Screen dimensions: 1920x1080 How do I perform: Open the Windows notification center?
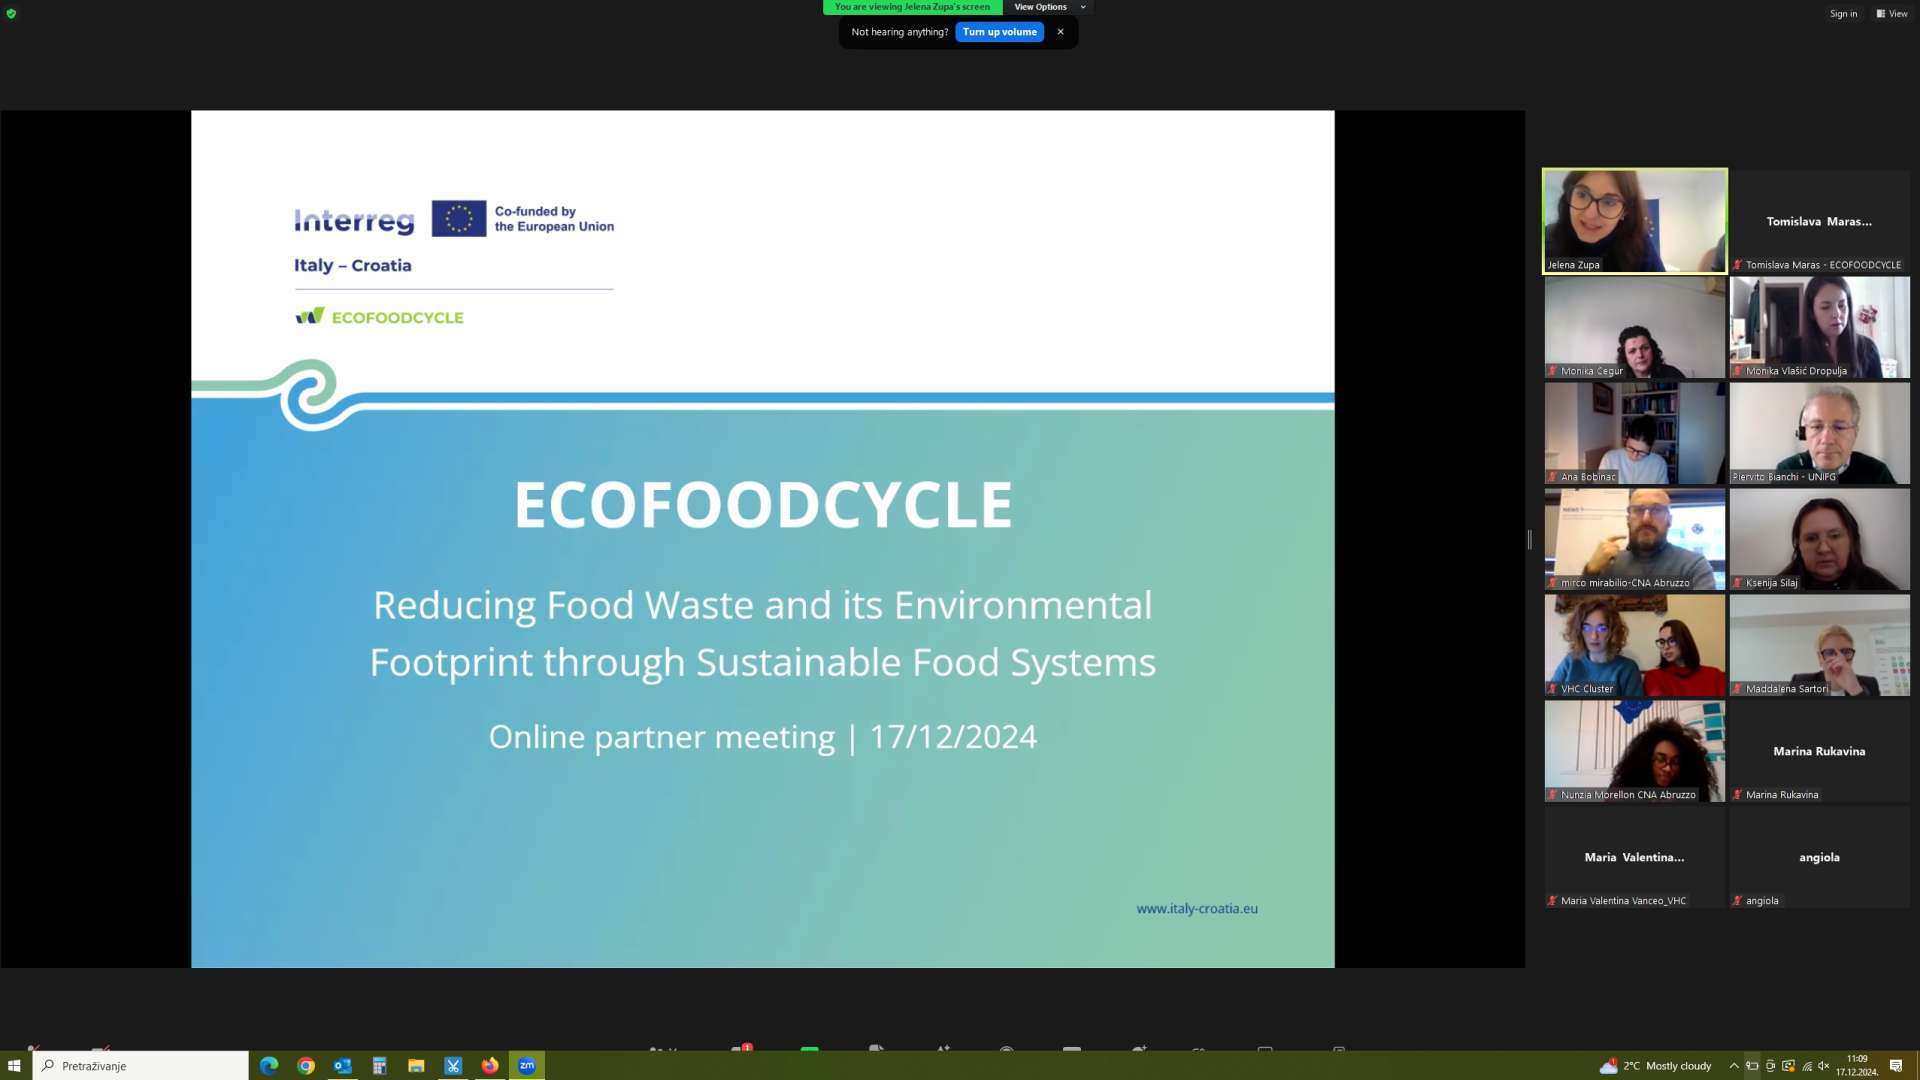tap(1896, 1066)
